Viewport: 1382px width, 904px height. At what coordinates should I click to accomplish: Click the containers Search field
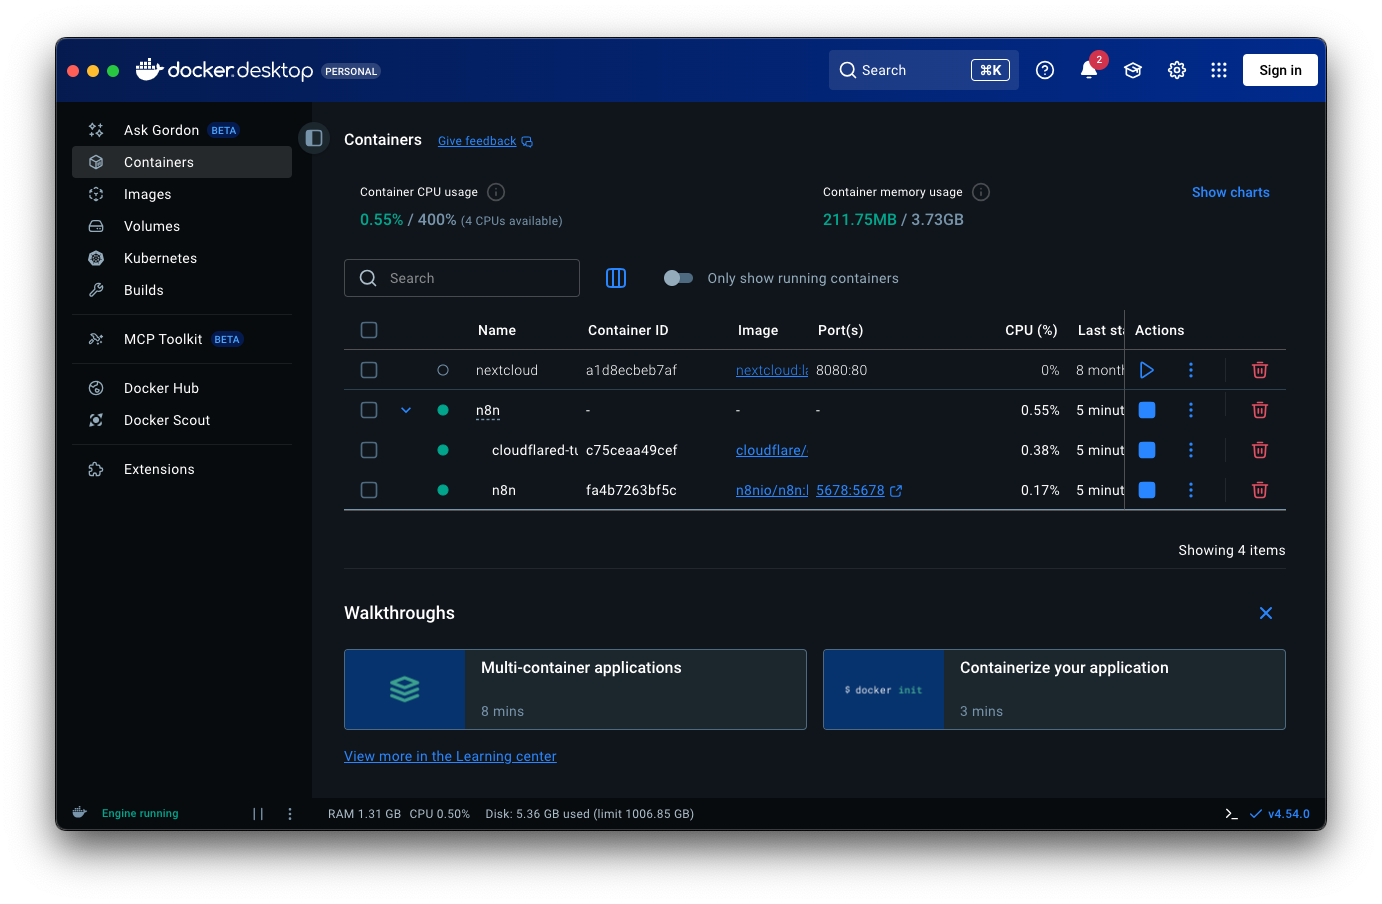pos(462,278)
